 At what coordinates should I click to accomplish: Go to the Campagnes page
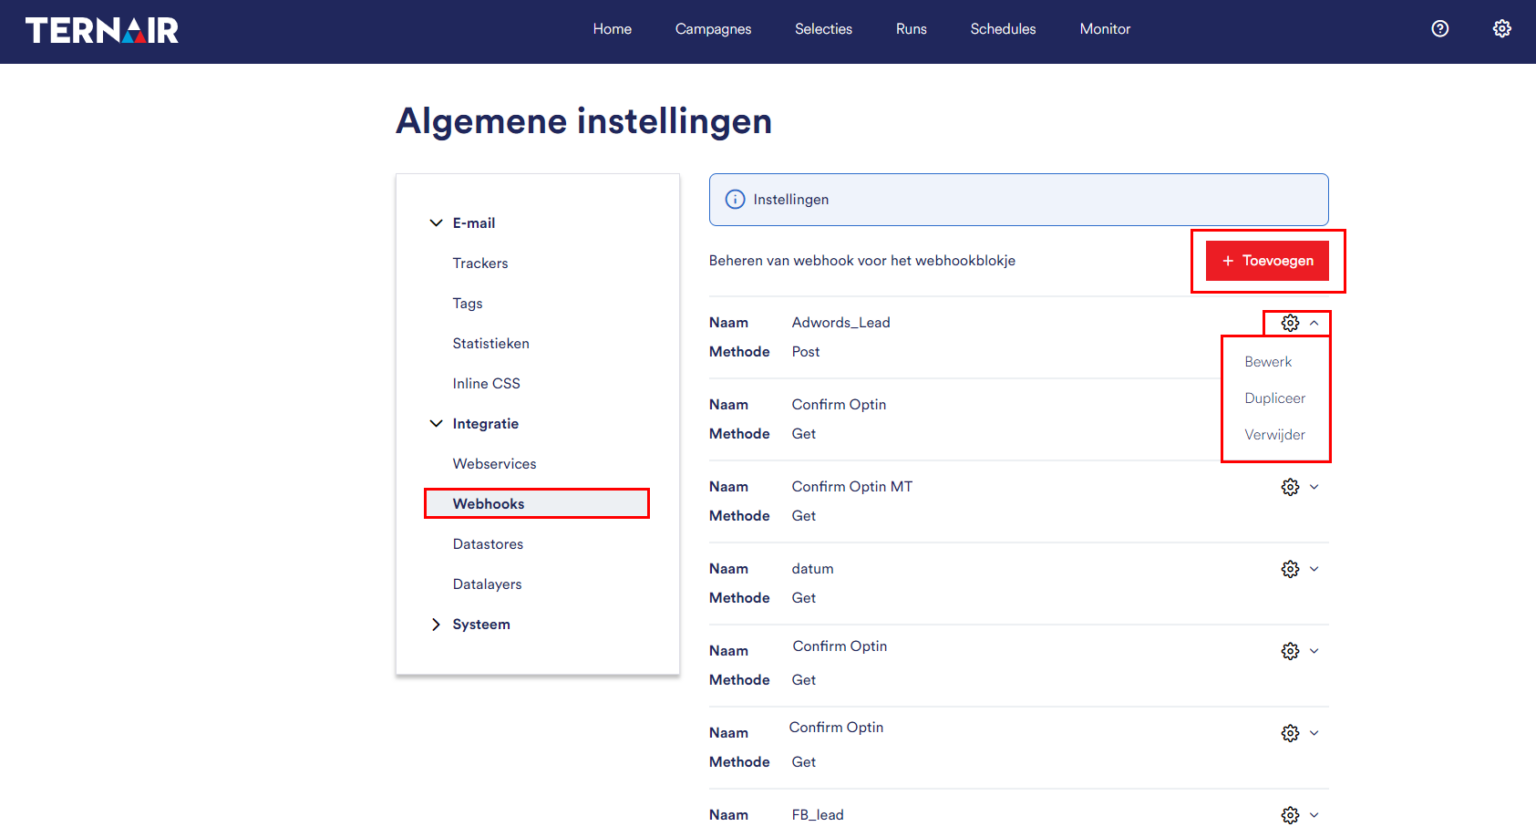tap(713, 29)
